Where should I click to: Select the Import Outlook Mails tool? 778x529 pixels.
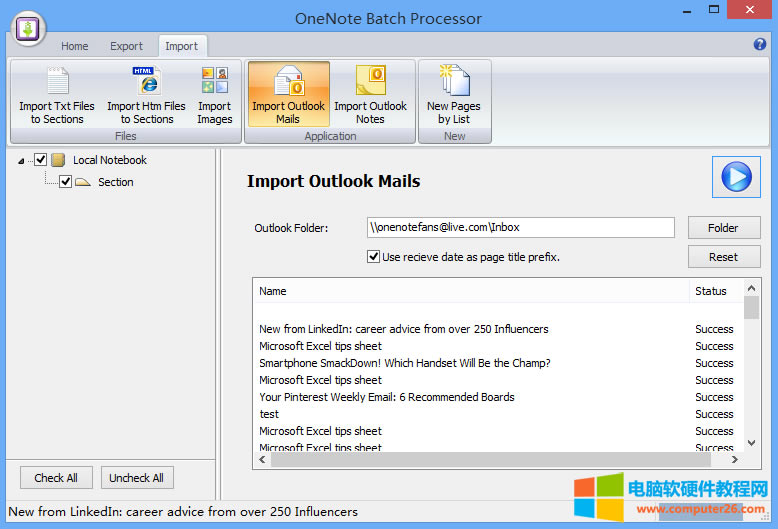pyautogui.click(x=288, y=94)
